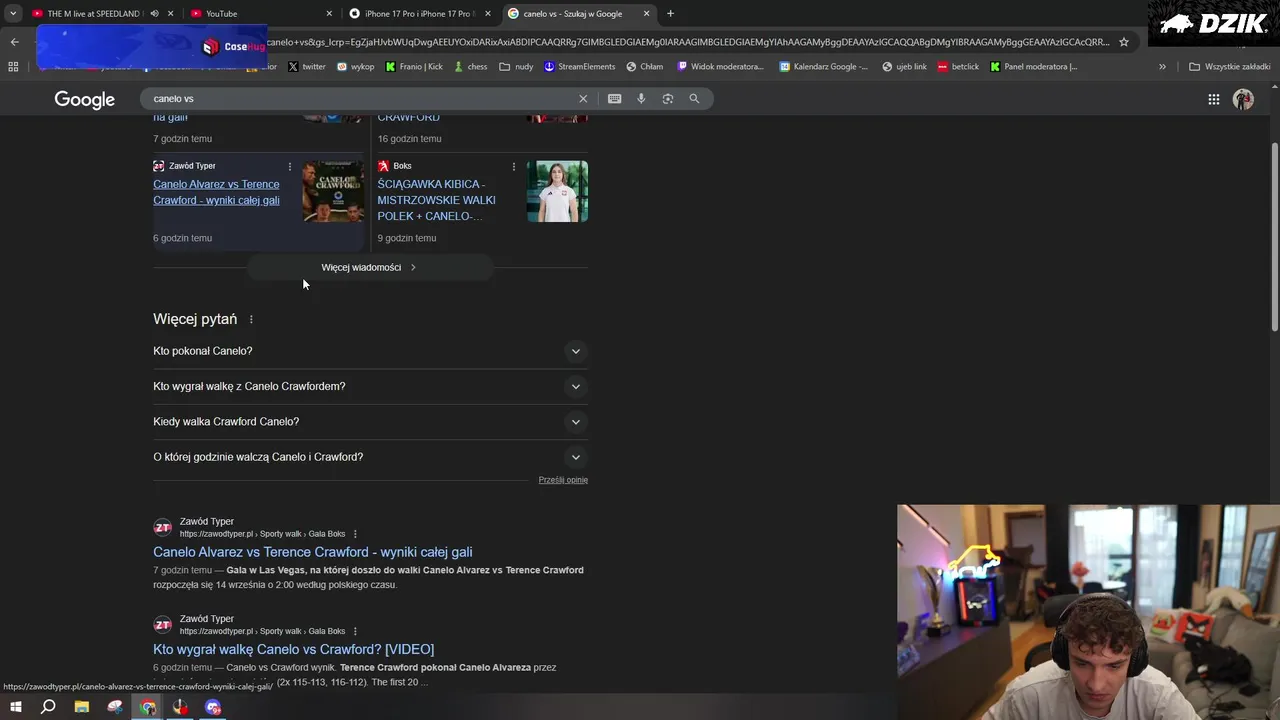Screen dimensions: 1280x720
Task: Open Widok moderatora bookmark
Action: click(720, 67)
